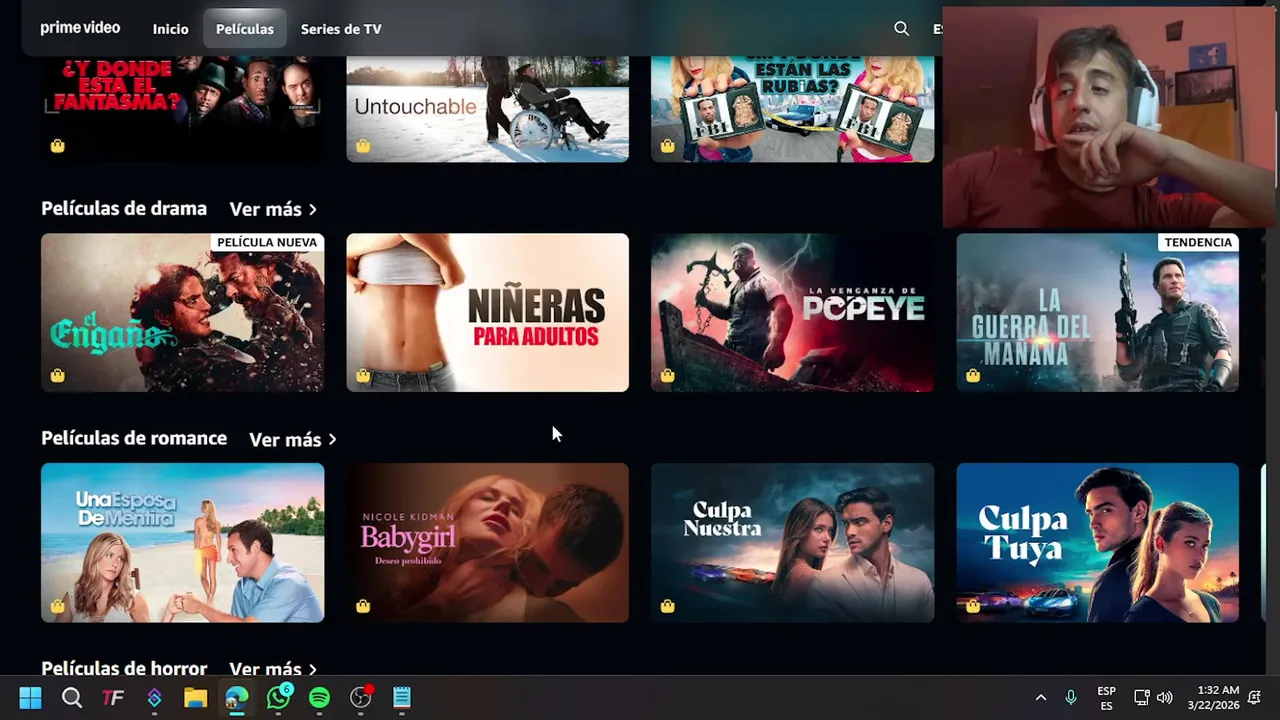Change the ESP ES input language
The height and width of the screenshot is (720, 1280).
(1106, 697)
